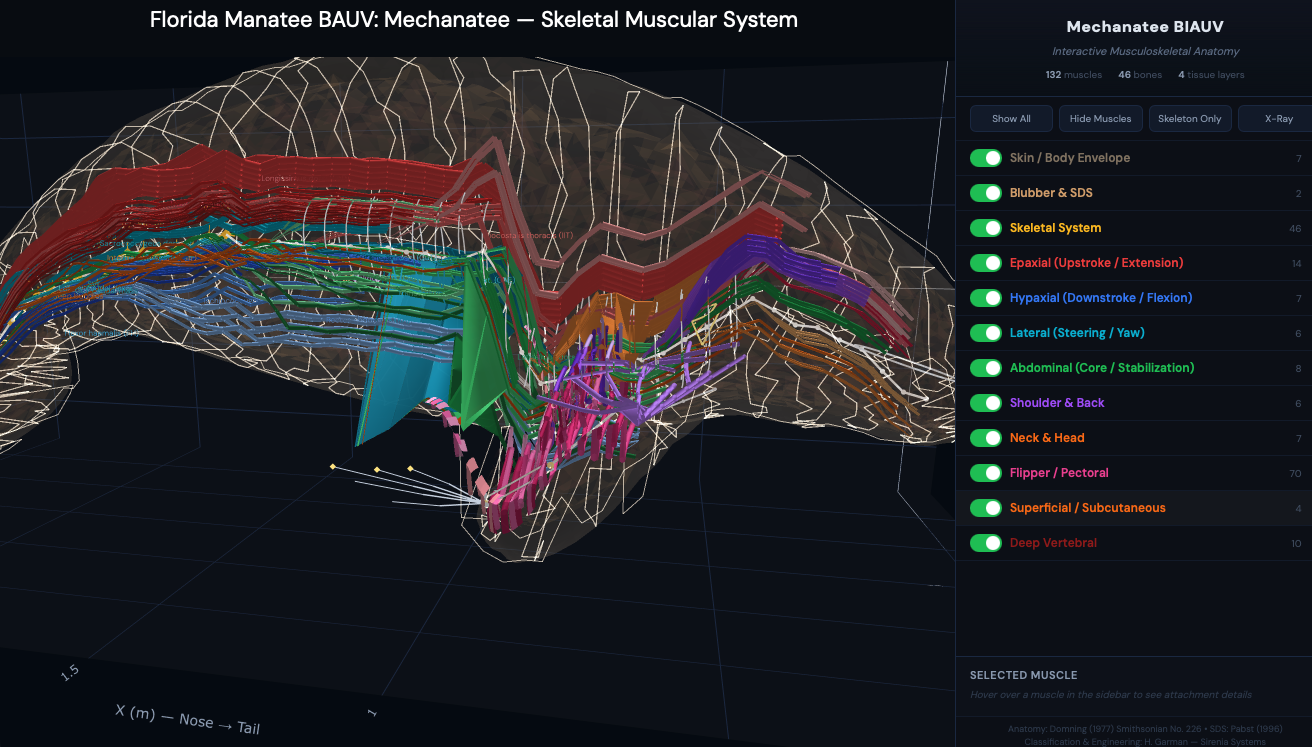Image resolution: width=1312 pixels, height=747 pixels.
Task: Toggle the Hypaxial (Downstroke / Flexion) switch
Action: 986,298
